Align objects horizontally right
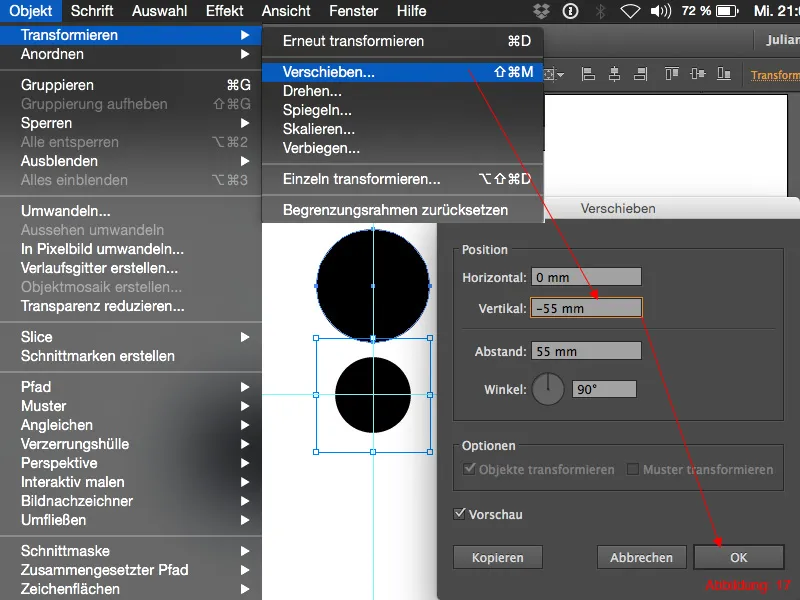 (x=640, y=74)
